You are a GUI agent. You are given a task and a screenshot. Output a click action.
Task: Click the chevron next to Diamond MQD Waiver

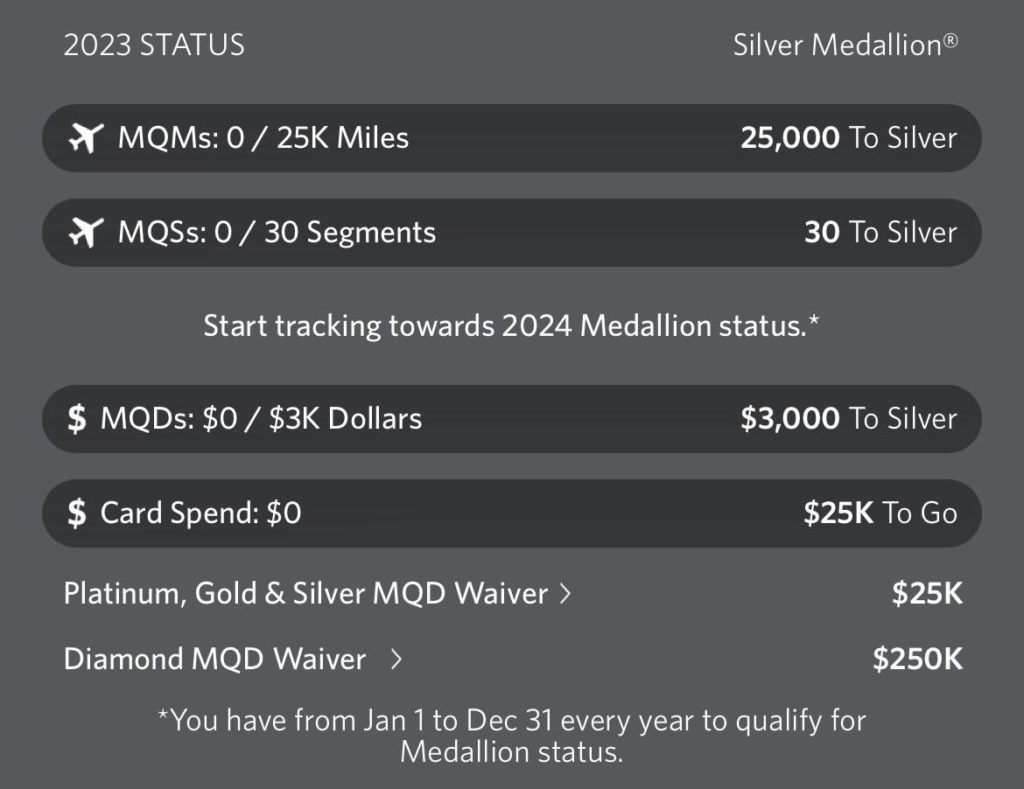pyautogui.click(x=397, y=659)
